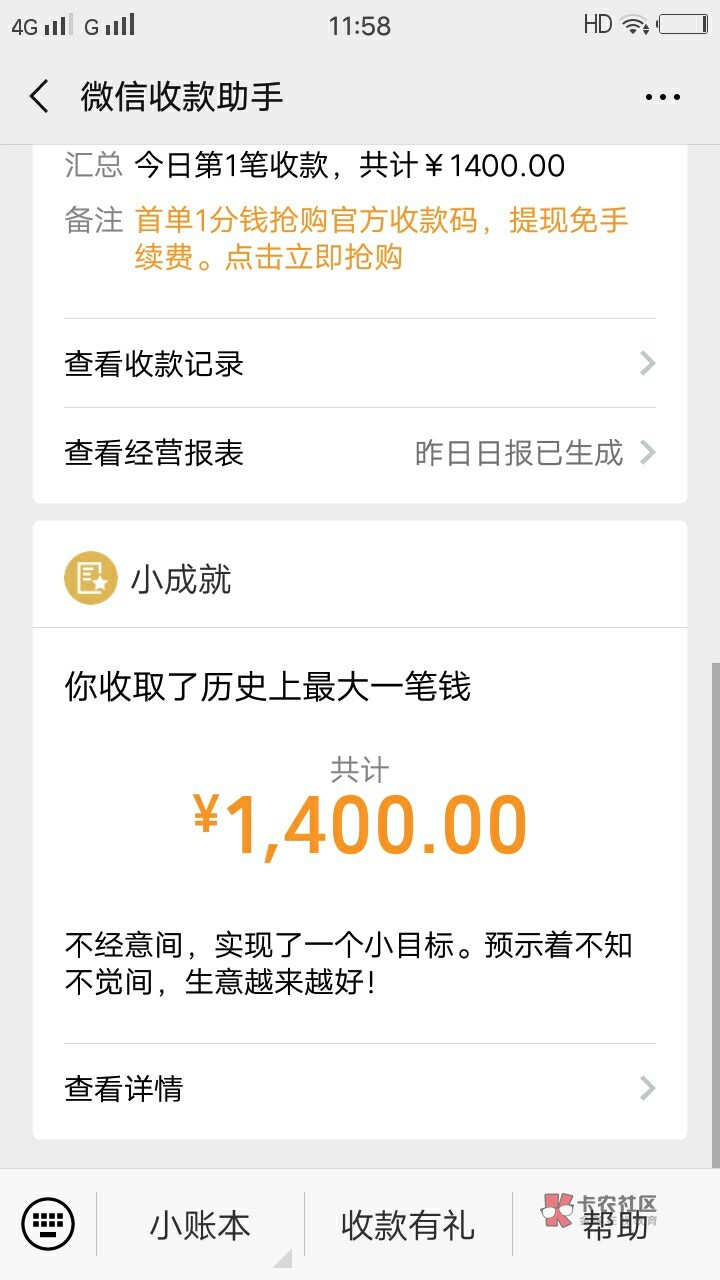Click the chevron next to 昨日日报已生成
720x1280 pixels.
click(647, 453)
